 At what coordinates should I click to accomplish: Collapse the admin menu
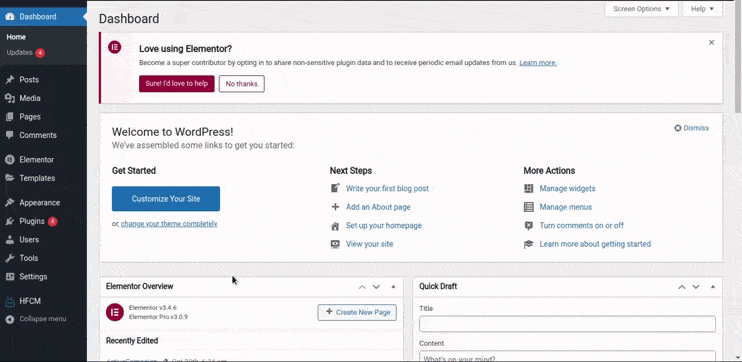pyautogui.click(x=36, y=319)
